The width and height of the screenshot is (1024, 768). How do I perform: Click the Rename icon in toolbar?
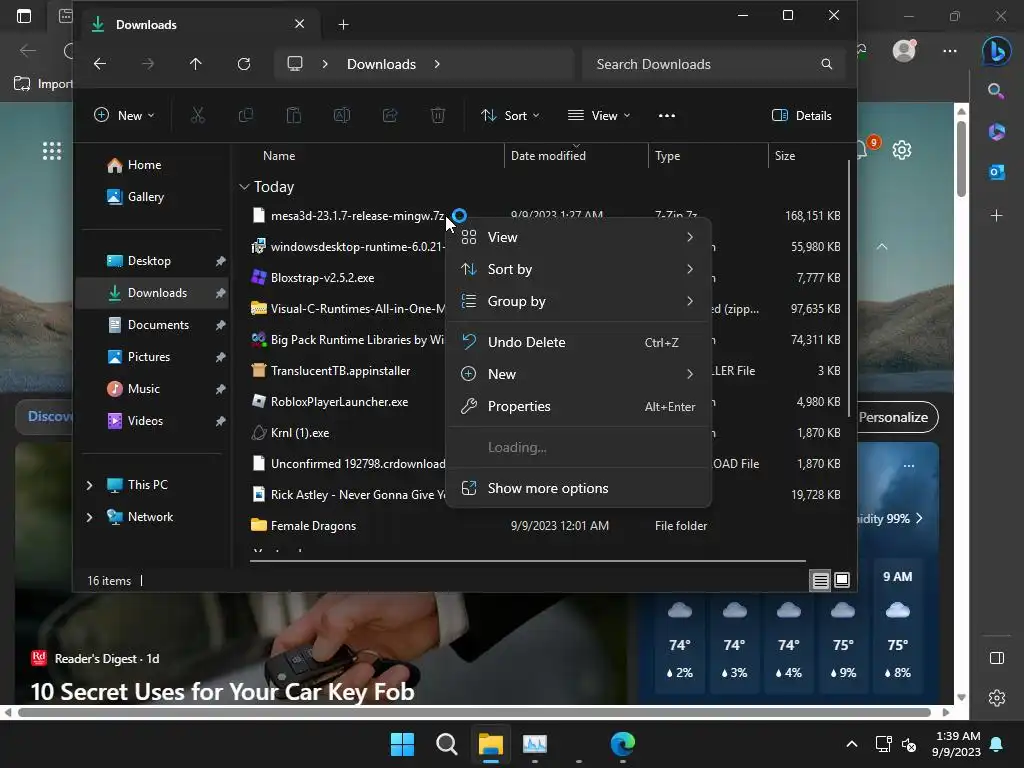(342, 116)
